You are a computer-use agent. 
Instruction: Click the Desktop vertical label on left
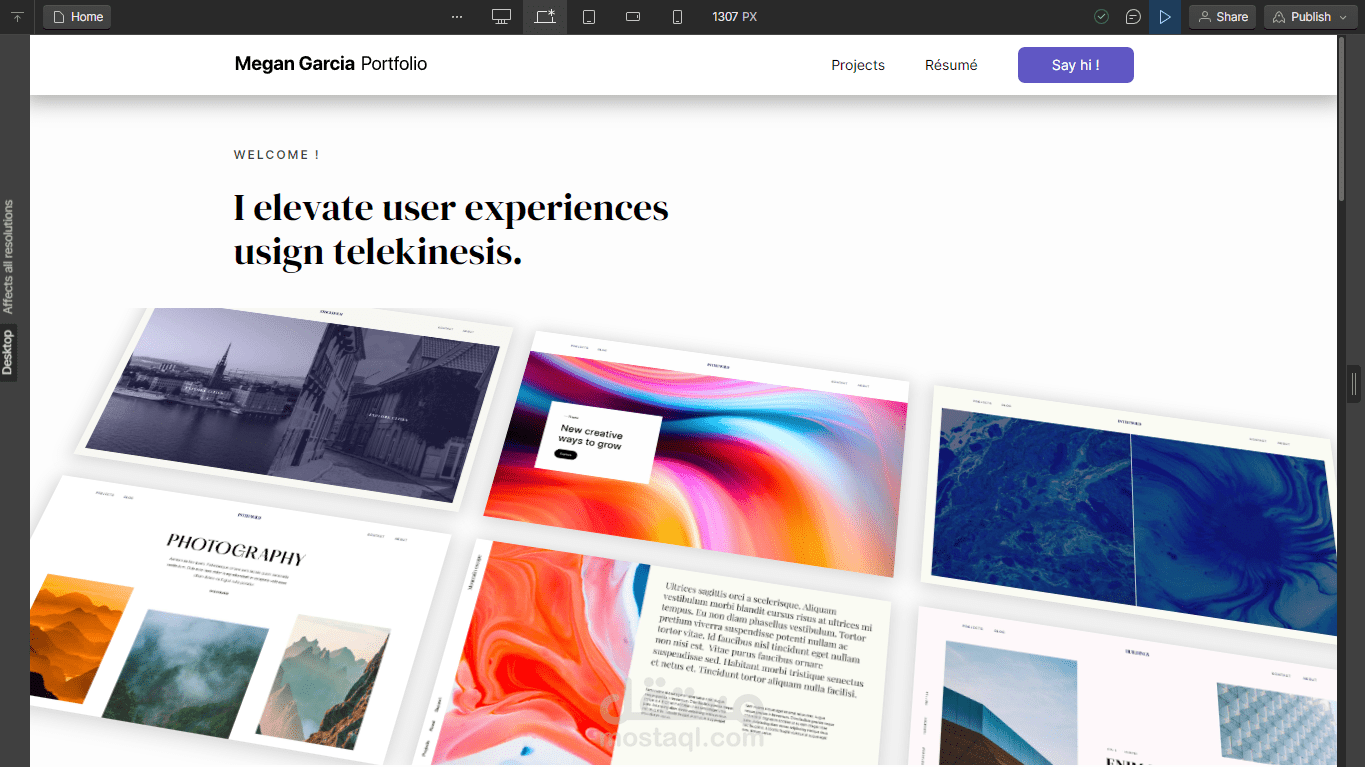8,352
